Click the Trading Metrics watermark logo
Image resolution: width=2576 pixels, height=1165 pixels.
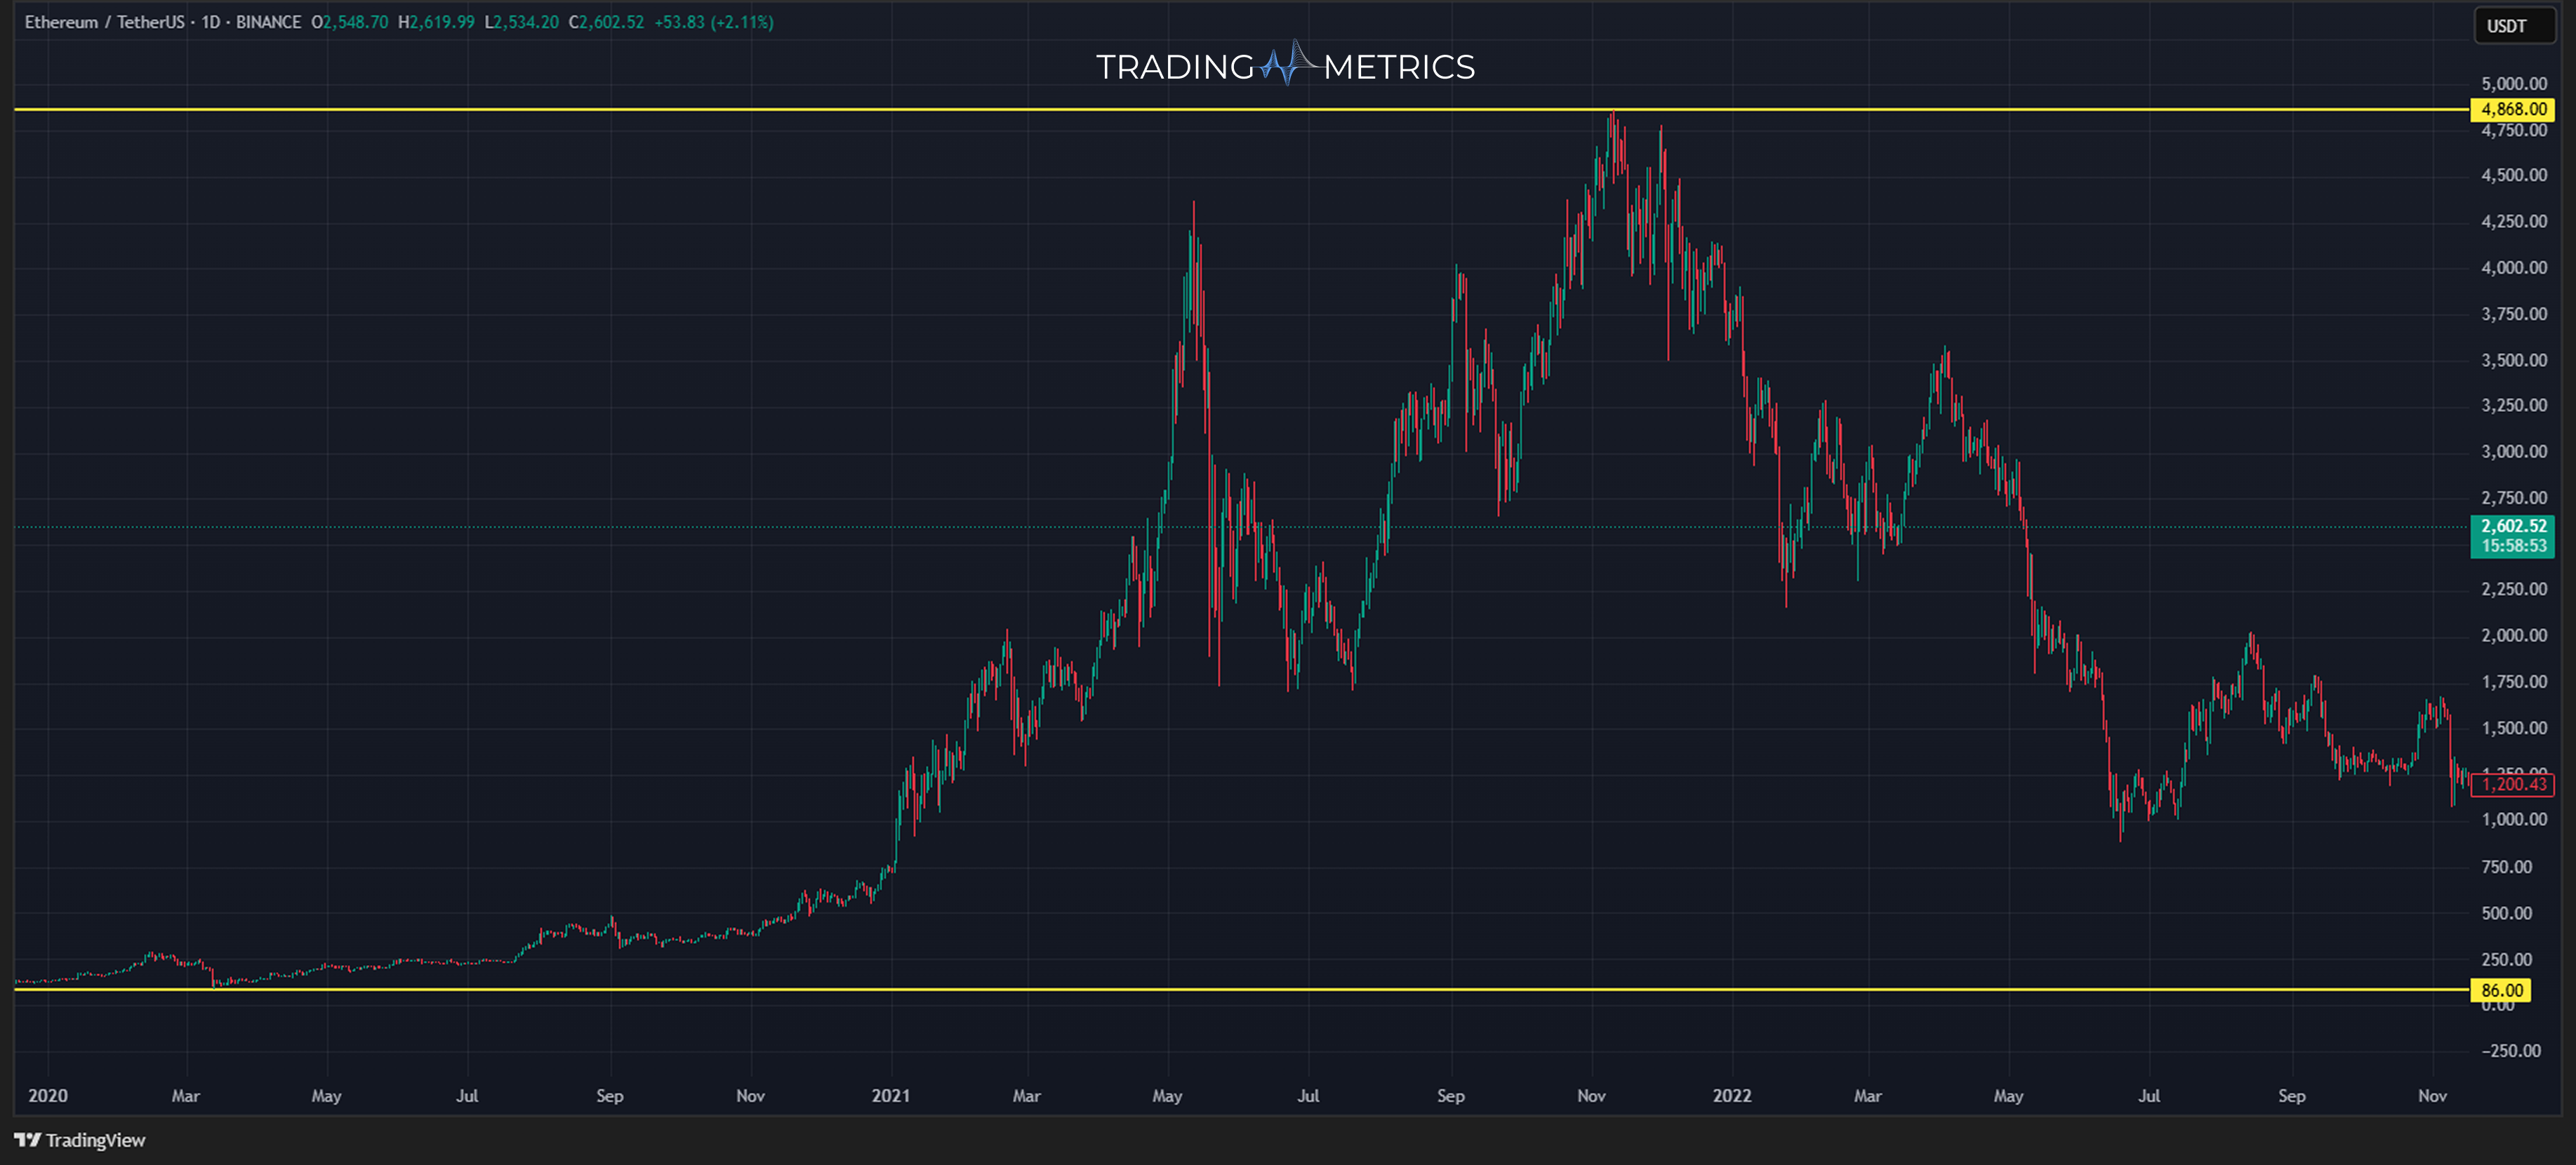[x=1286, y=67]
